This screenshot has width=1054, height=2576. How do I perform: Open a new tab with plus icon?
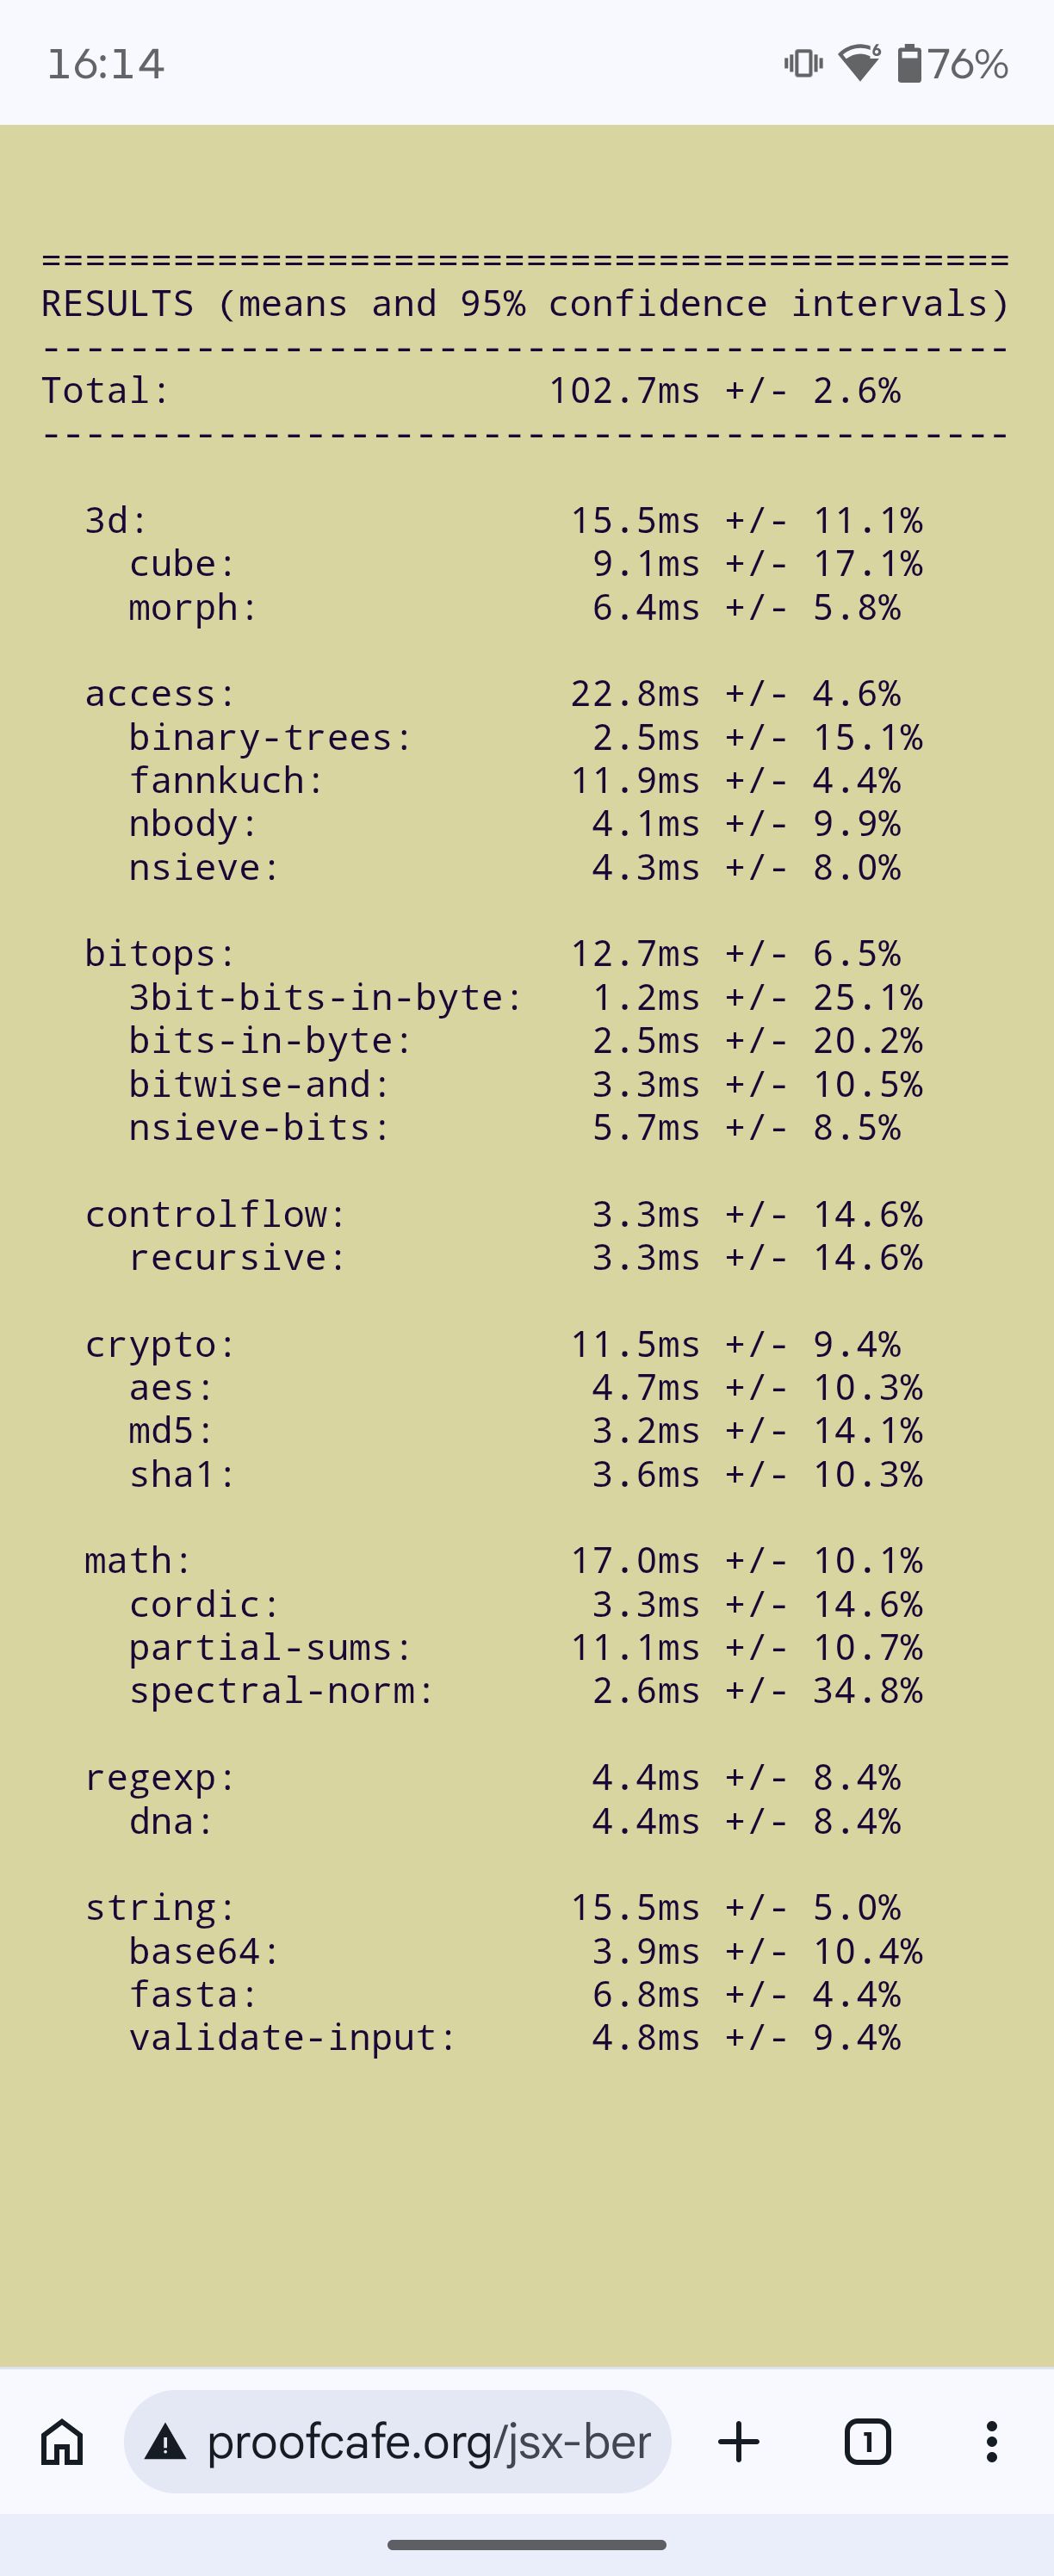pyautogui.click(x=739, y=2442)
